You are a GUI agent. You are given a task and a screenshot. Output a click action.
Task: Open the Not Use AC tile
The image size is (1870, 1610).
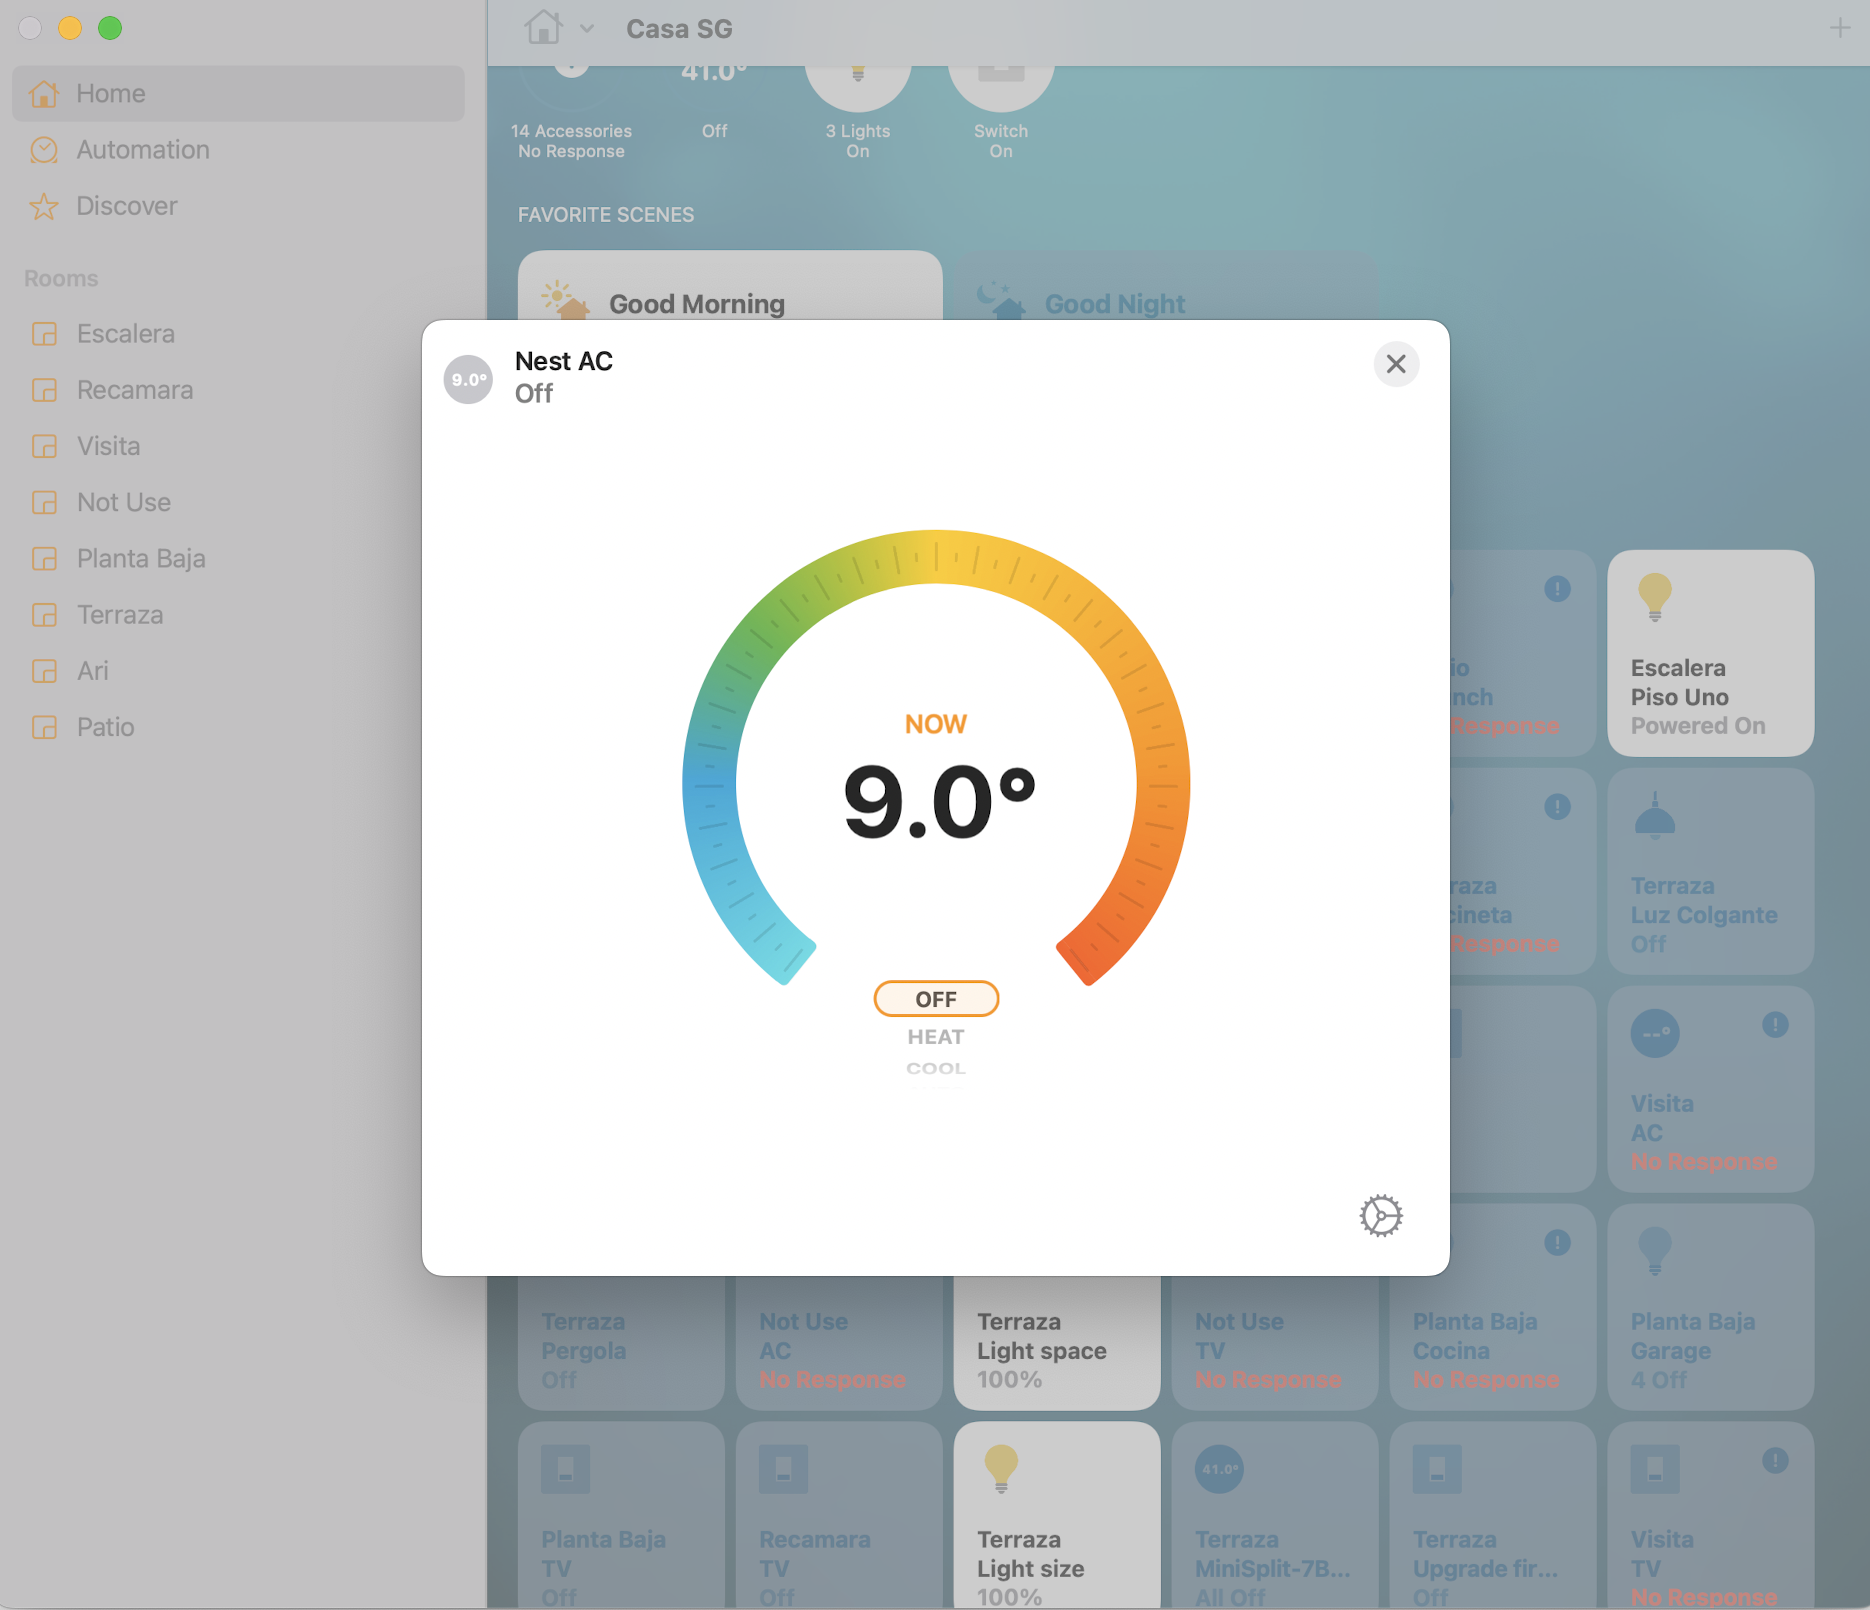(839, 1342)
